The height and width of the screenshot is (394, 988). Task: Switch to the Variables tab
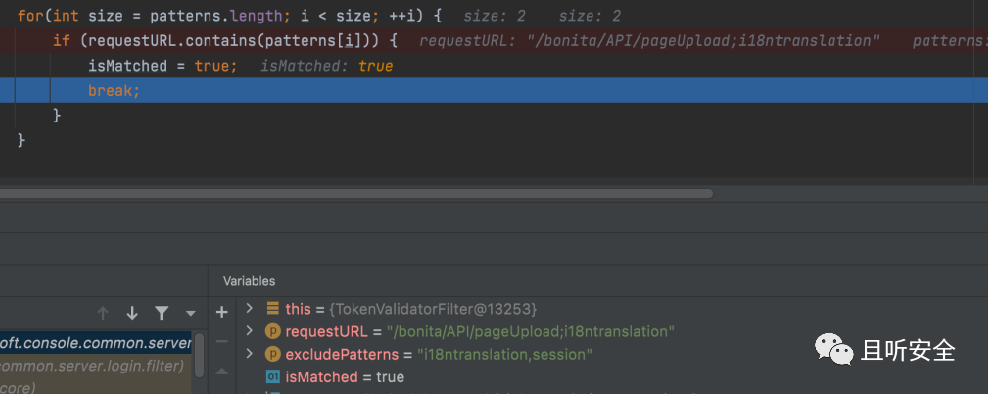249,281
